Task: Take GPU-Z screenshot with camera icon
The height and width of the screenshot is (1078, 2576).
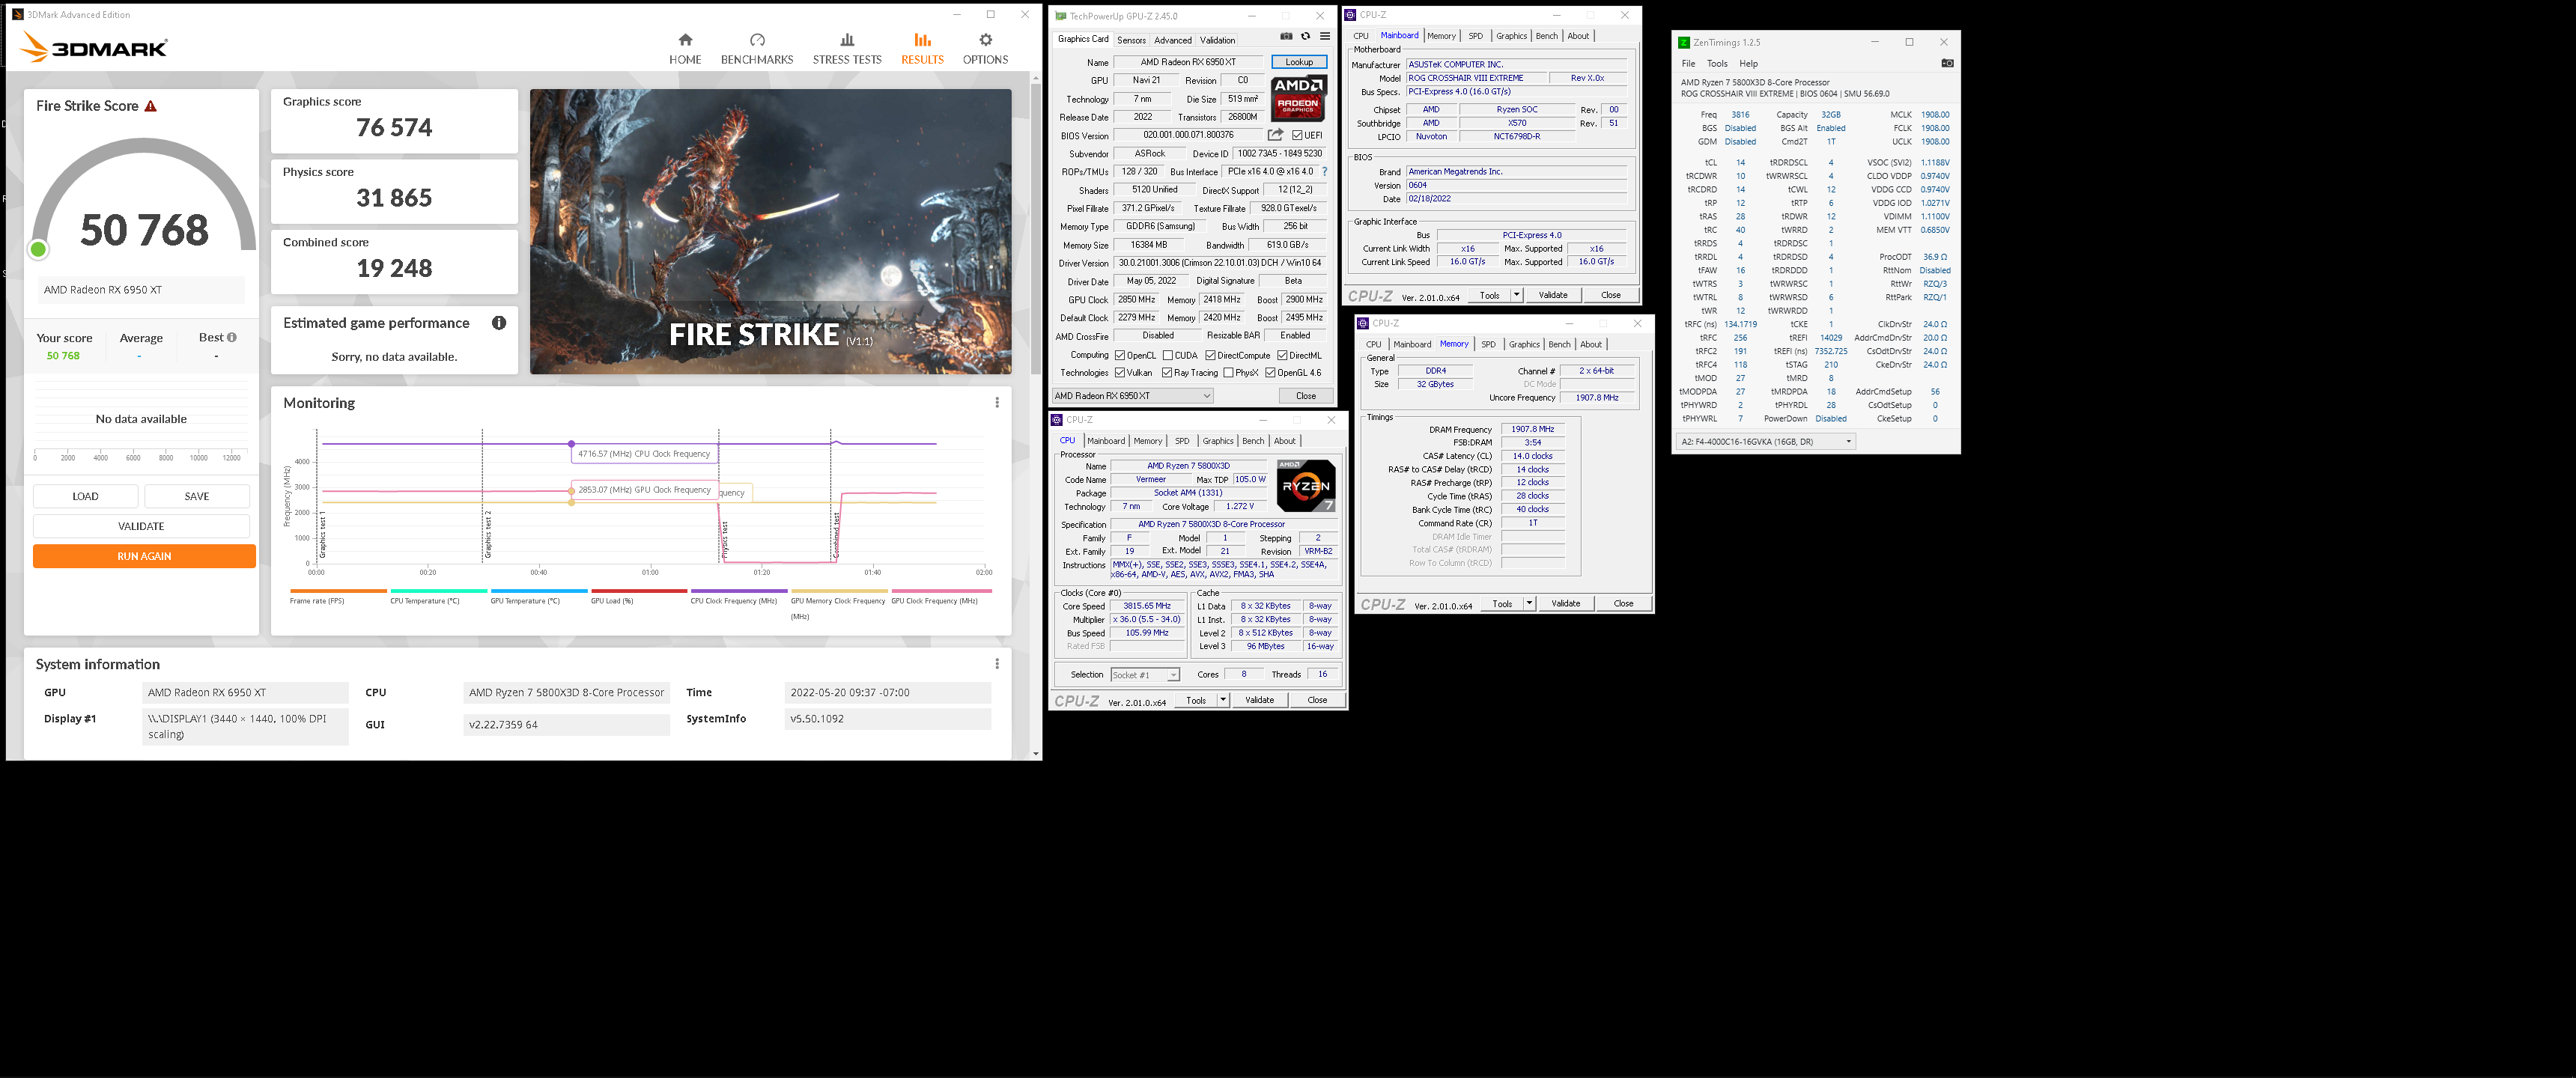Action: [x=1286, y=37]
